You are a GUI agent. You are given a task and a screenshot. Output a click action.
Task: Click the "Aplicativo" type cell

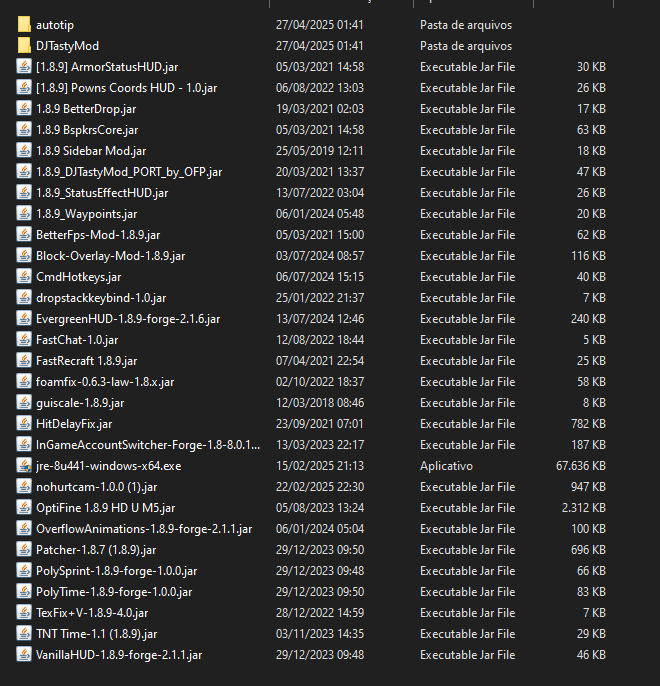pos(446,466)
